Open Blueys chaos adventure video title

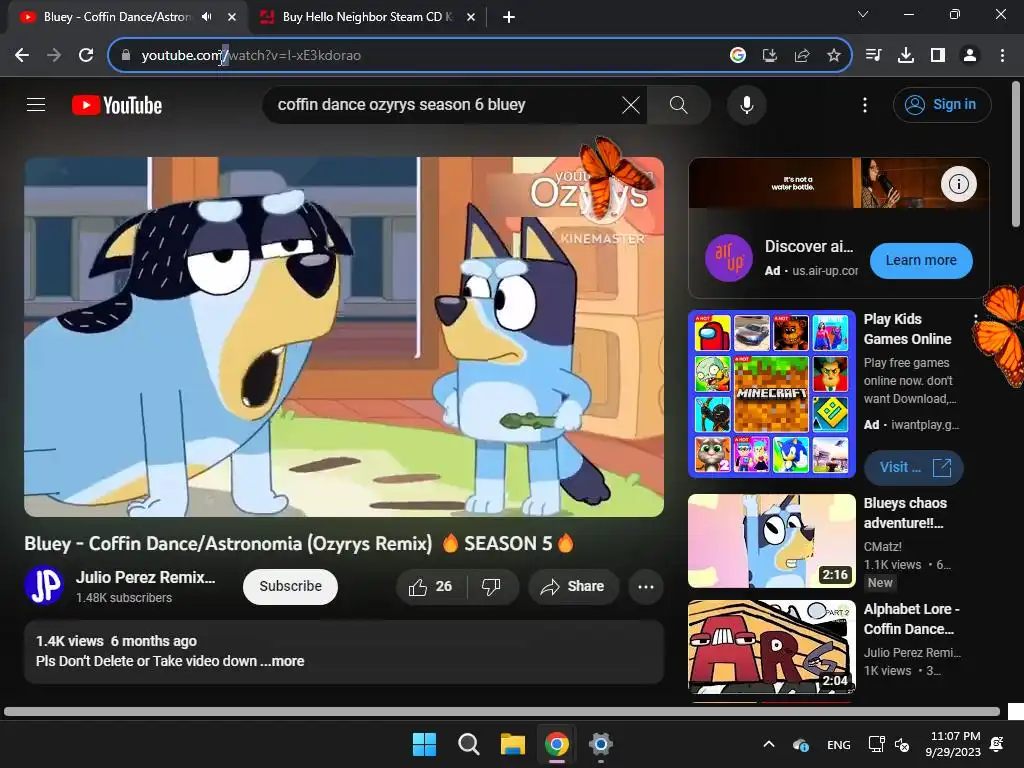(905, 513)
